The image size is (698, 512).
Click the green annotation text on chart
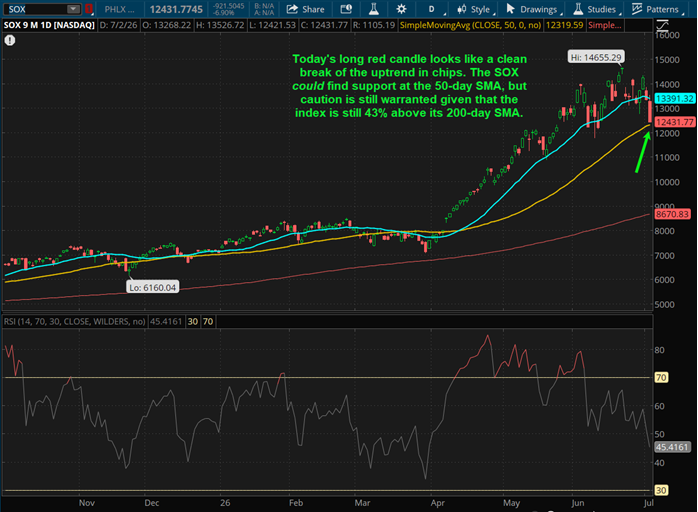(409, 86)
